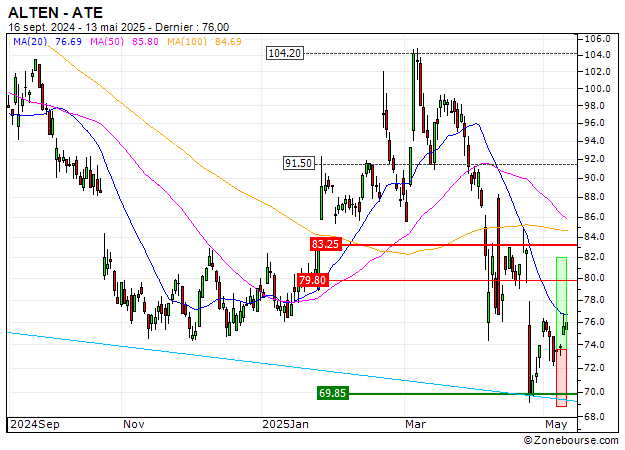Click the MA(20) legend label

(x=30, y=41)
